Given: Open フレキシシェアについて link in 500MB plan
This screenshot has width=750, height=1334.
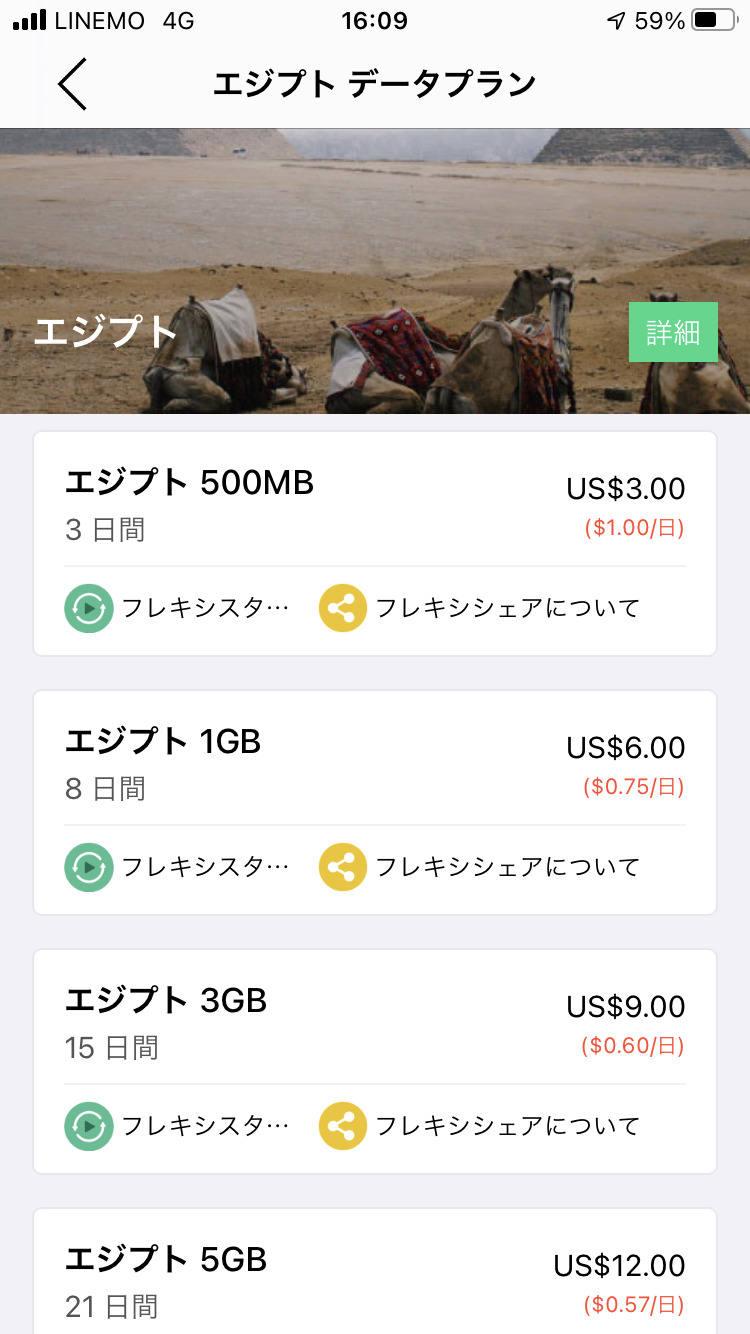Looking at the screenshot, I should (507, 608).
